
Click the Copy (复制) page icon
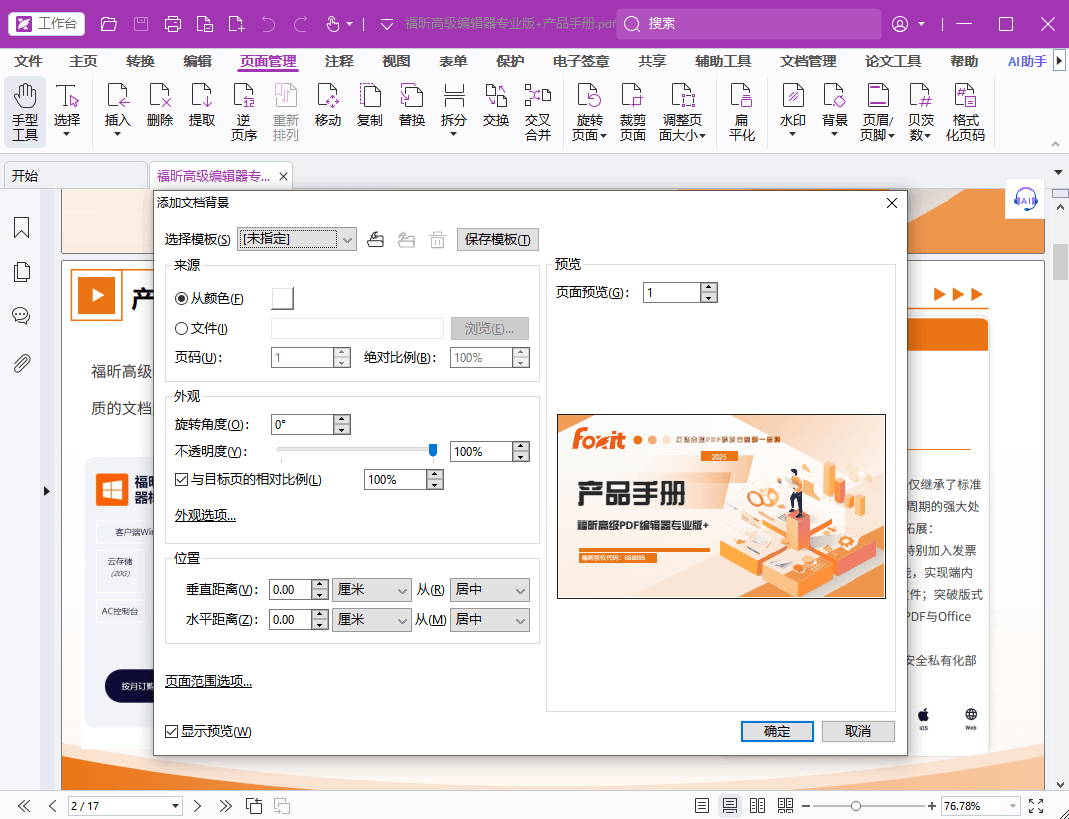pos(370,106)
